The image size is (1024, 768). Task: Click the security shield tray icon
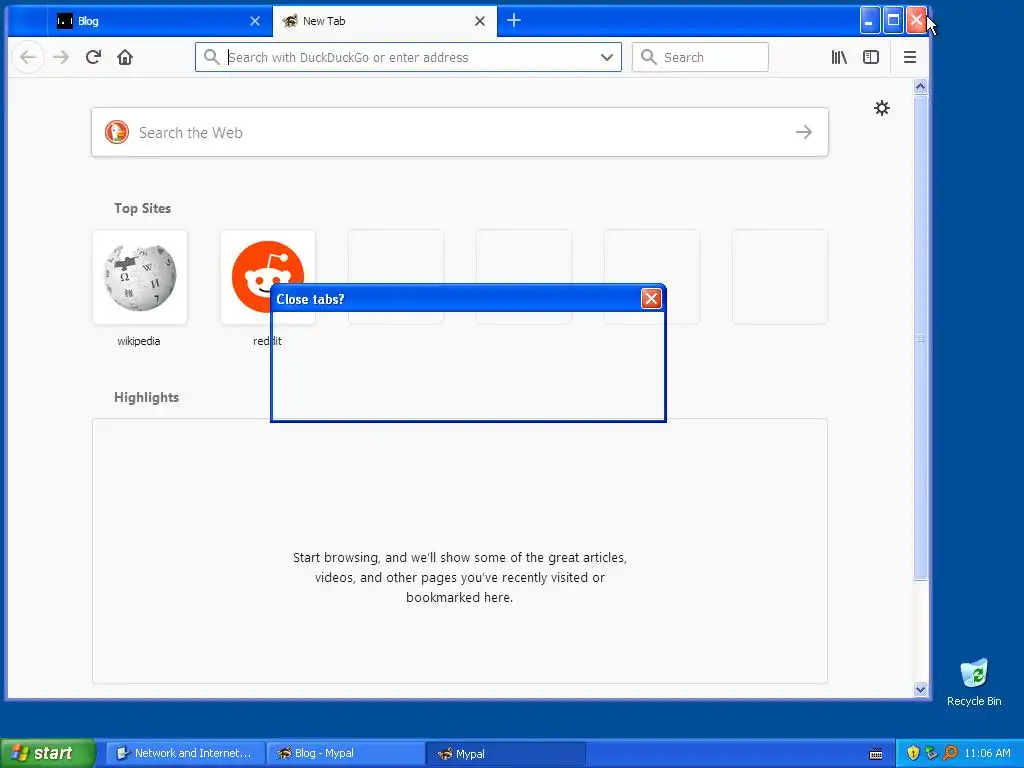pyautogui.click(x=913, y=753)
